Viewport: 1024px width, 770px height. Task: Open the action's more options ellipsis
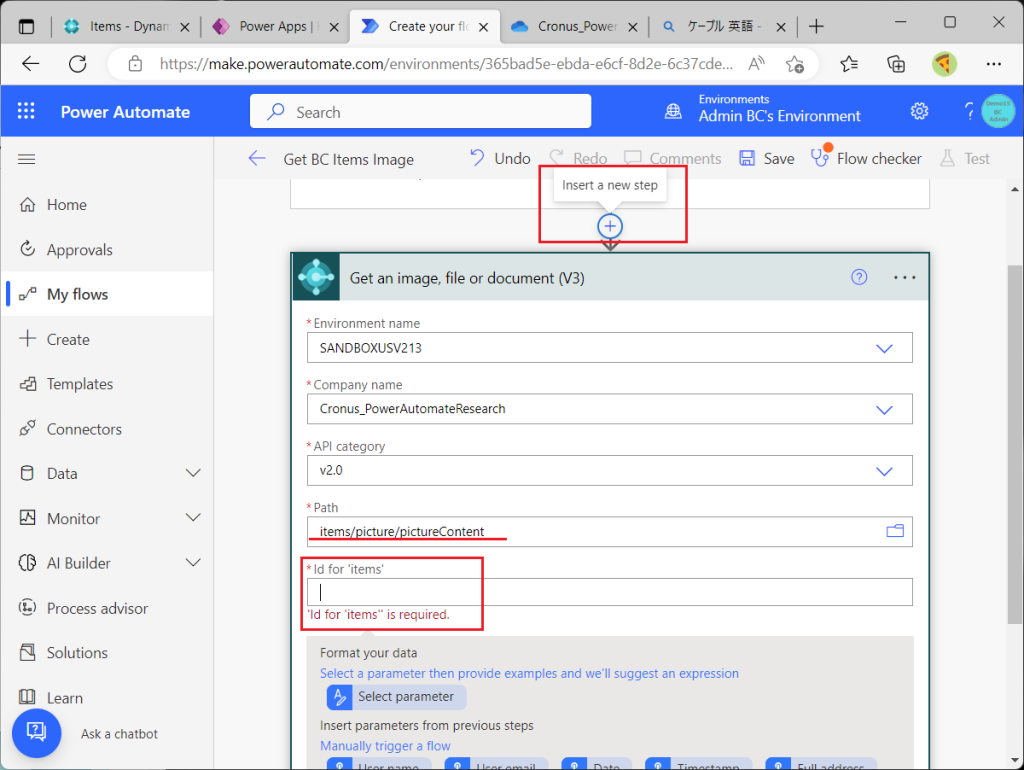[x=904, y=278]
